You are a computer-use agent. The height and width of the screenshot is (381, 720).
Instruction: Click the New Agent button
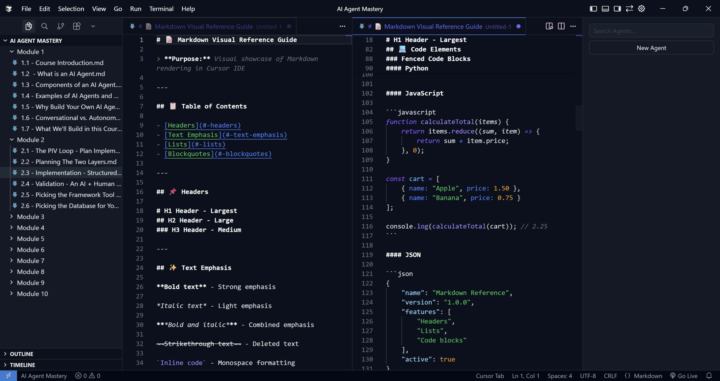651,48
